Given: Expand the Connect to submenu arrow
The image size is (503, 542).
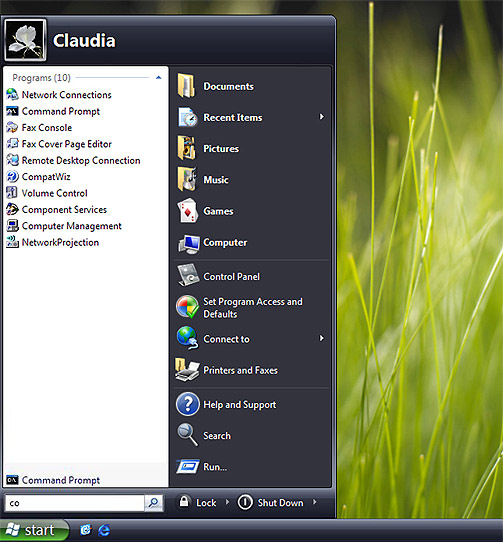Looking at the screenshot, I should click(322, 338).
